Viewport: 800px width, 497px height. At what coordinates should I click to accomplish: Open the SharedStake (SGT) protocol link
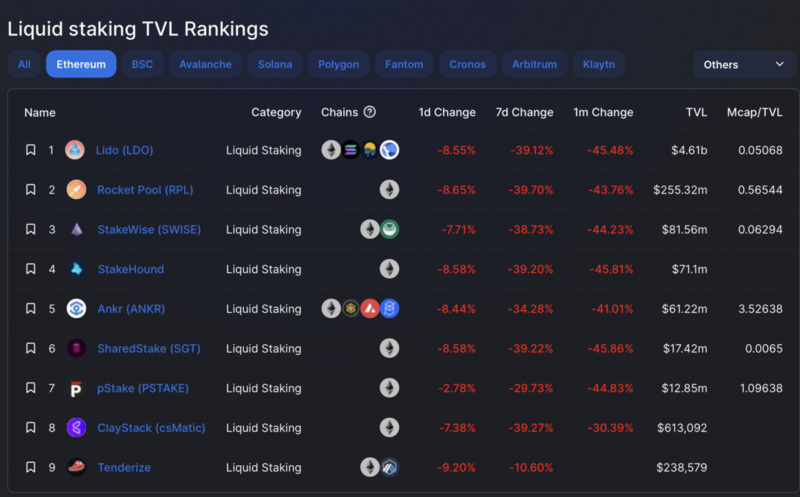click(149, 349)
